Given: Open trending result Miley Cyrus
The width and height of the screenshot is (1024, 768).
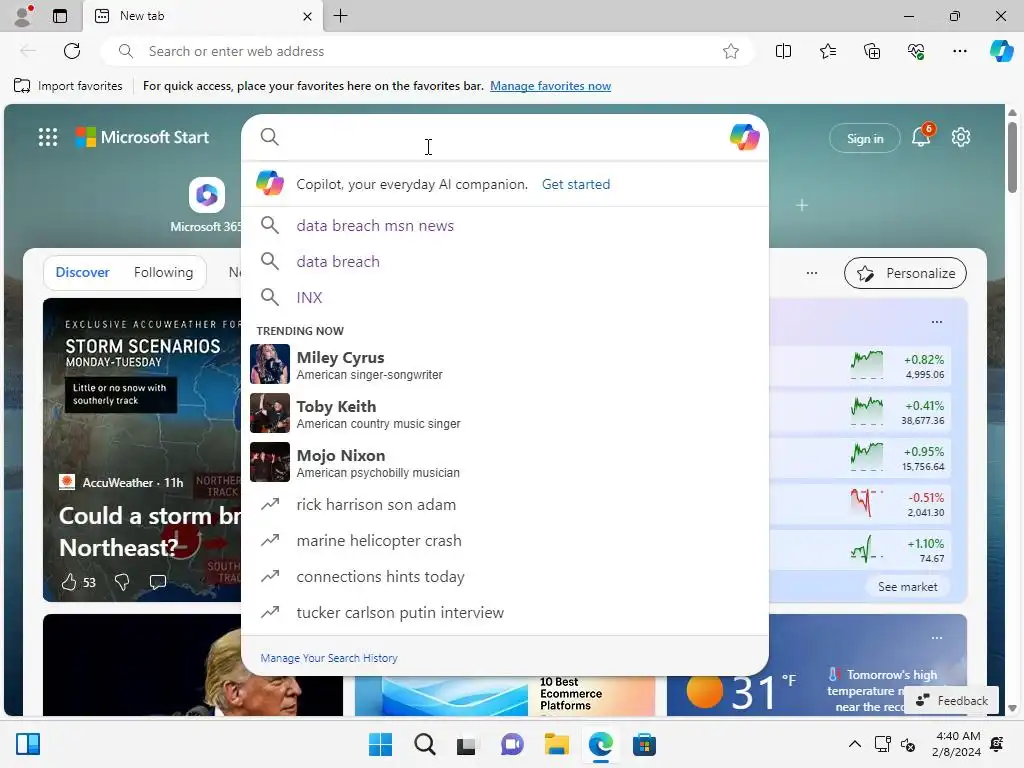Looking at the screenshot, I should [x=505, y=364].
